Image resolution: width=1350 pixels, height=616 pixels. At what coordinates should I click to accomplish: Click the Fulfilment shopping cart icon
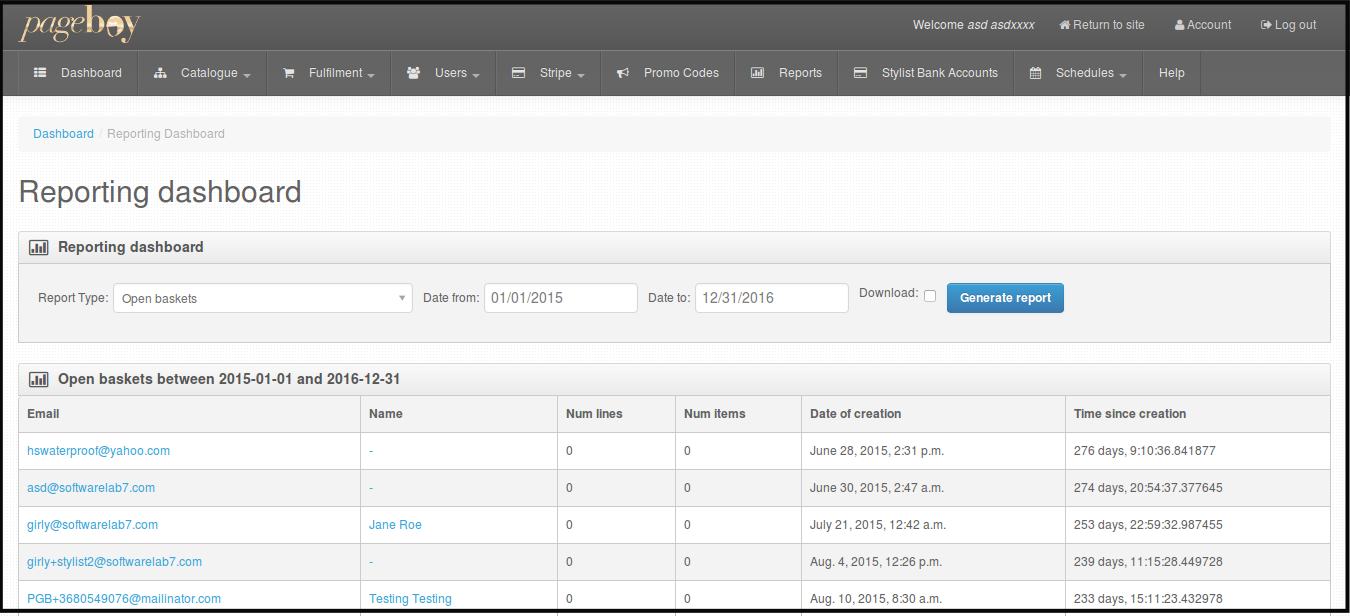pyautogui.click(x=289, y=73)
